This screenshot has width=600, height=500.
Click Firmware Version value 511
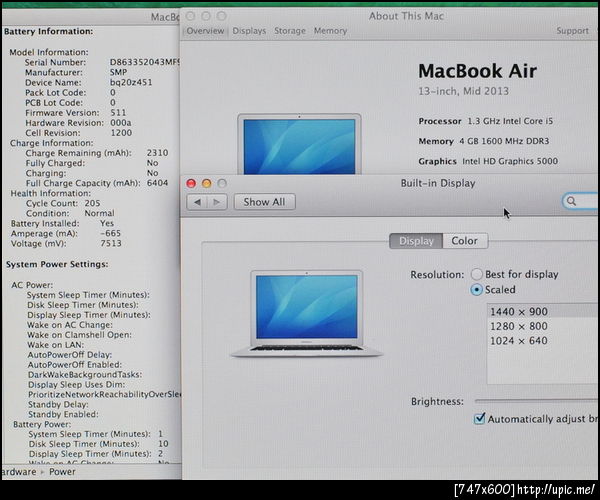pyautogui.click(x=118, y=112)
